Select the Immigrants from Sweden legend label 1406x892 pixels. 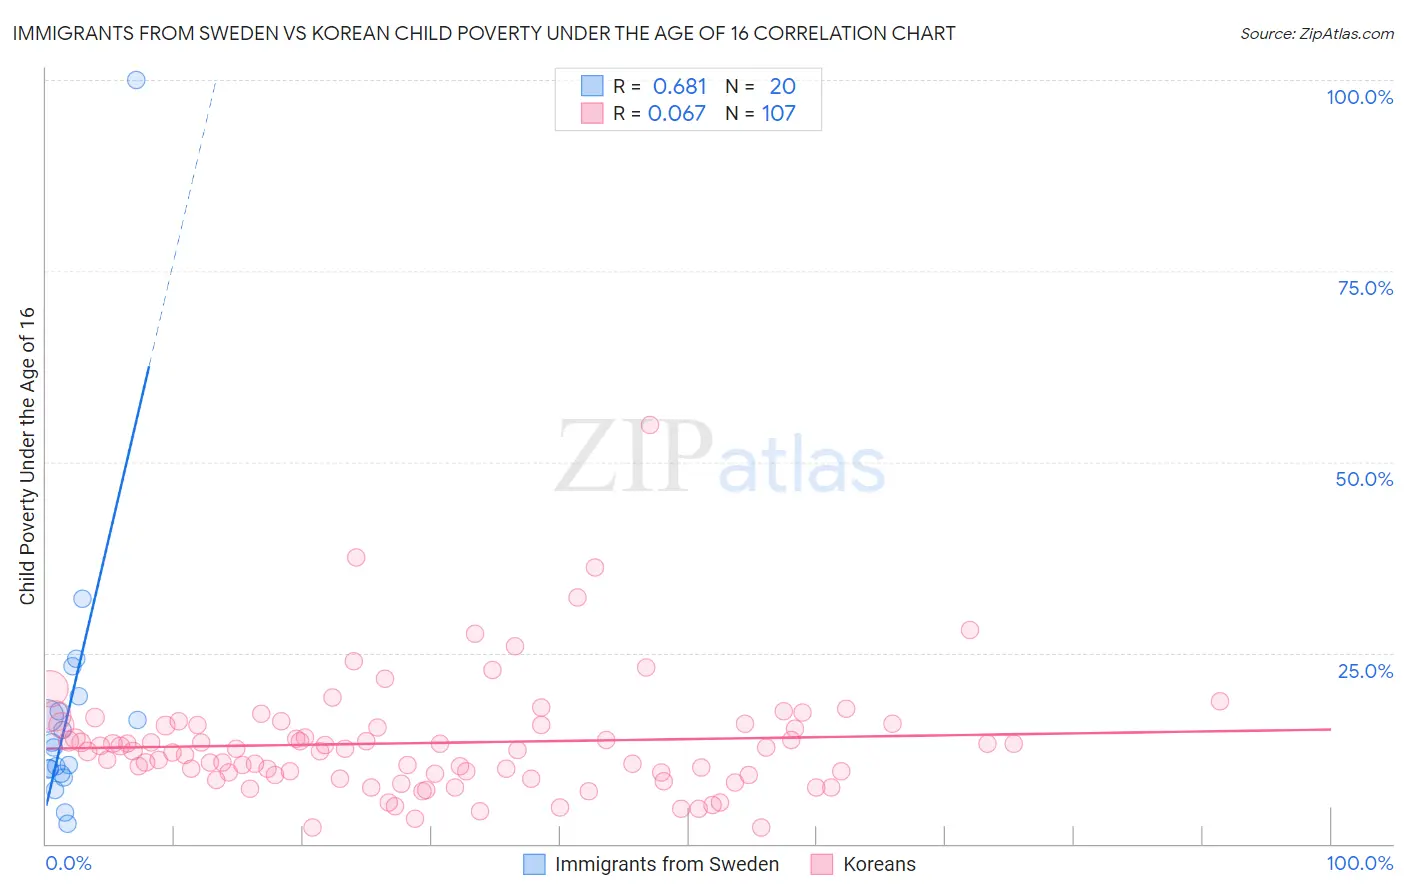pyautogui.click(x=667, y=864)
